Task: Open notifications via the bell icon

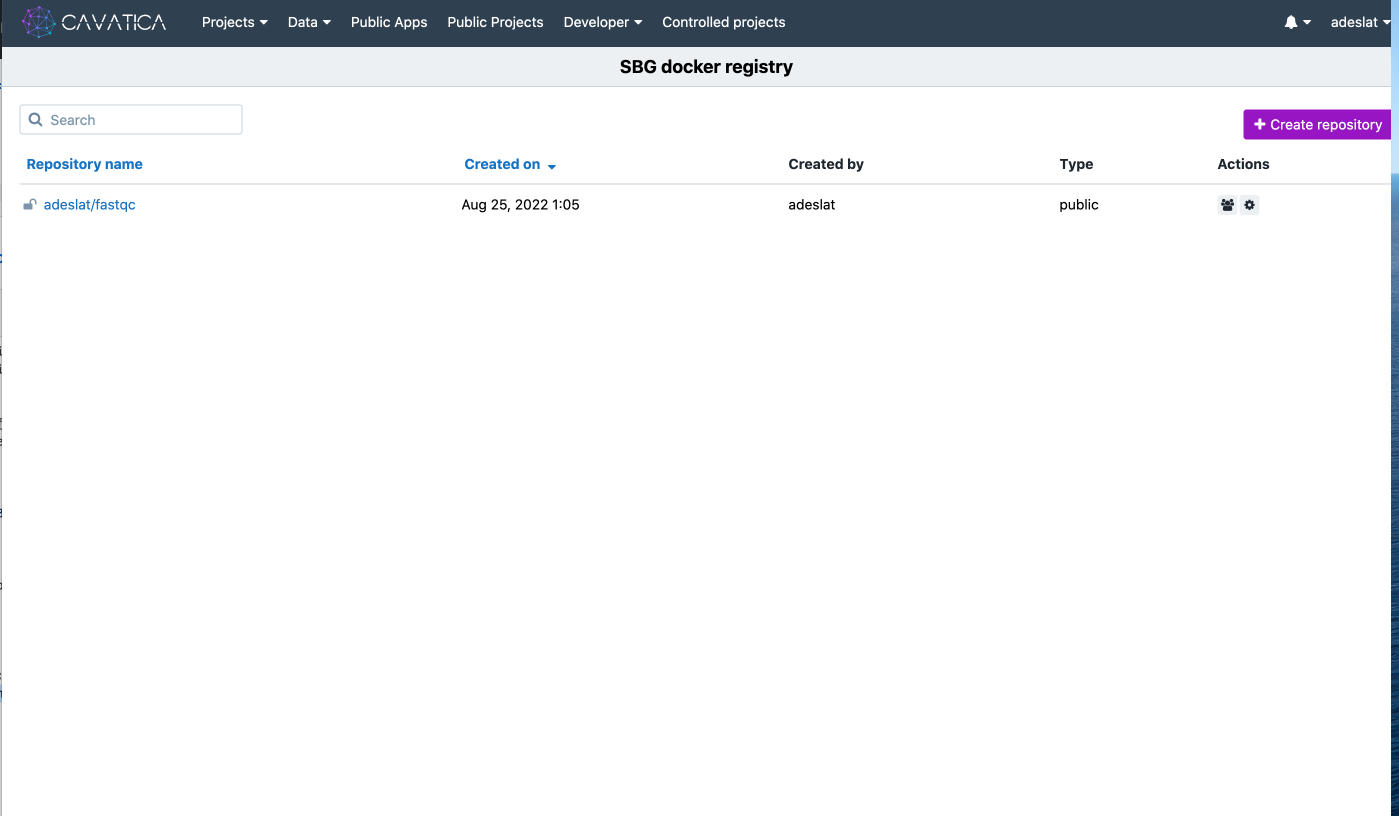Action: pyautogui.click(x=1291, y=21)
